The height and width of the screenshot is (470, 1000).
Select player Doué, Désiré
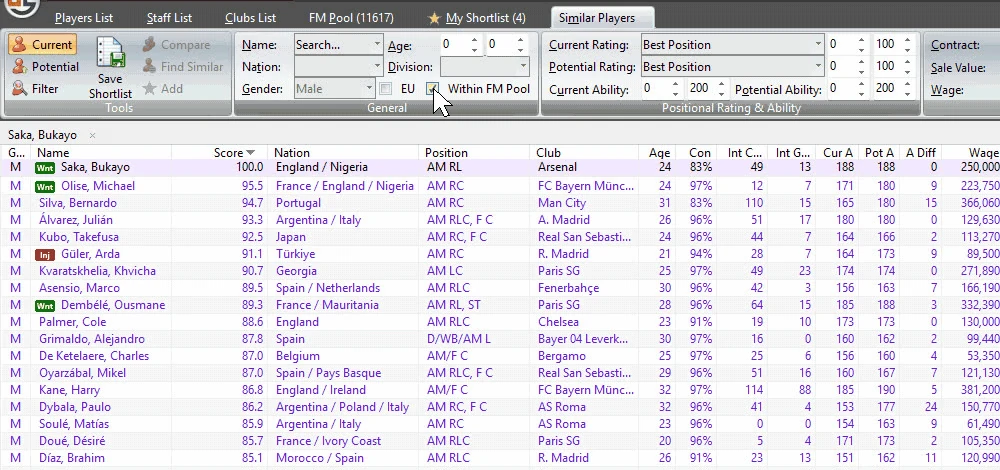click(72, 441)
